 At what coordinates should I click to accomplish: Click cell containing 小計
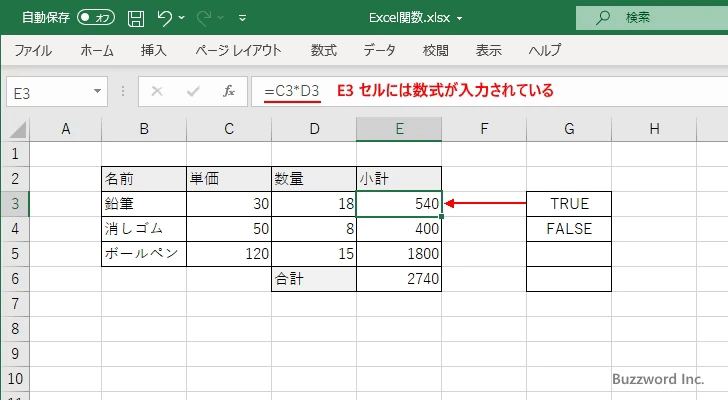tap(399, 179)
